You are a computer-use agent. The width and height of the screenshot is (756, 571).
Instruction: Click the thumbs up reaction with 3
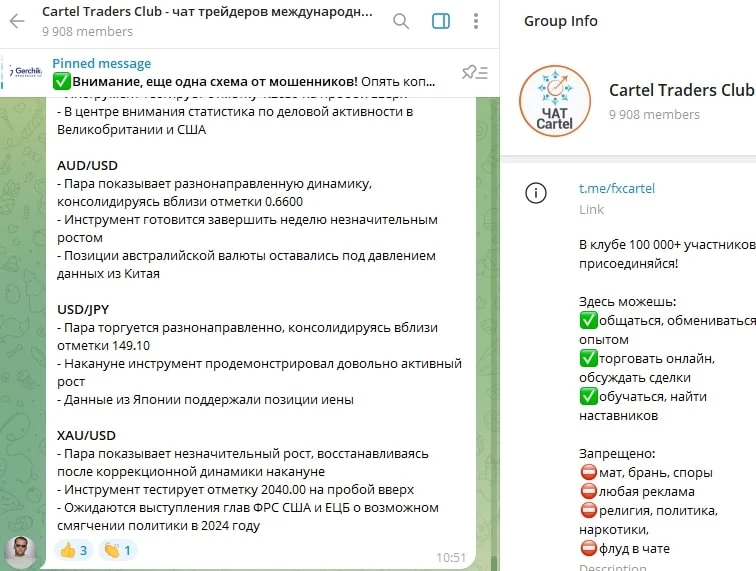click(x=74, y=550)
